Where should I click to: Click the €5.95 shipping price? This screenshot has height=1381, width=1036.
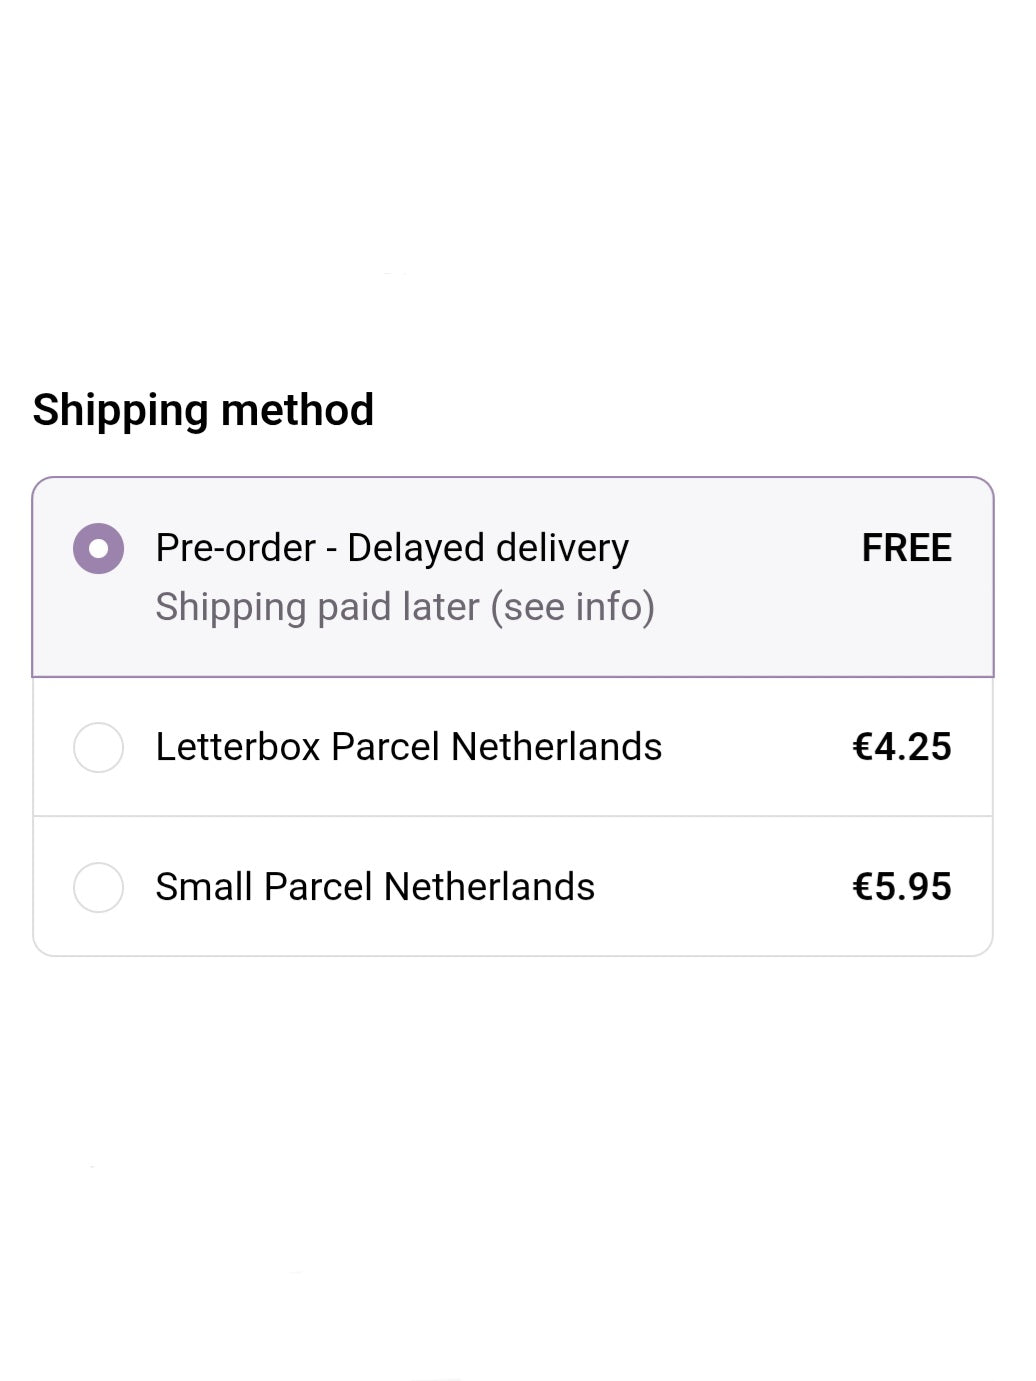click(x=901, y=887)
